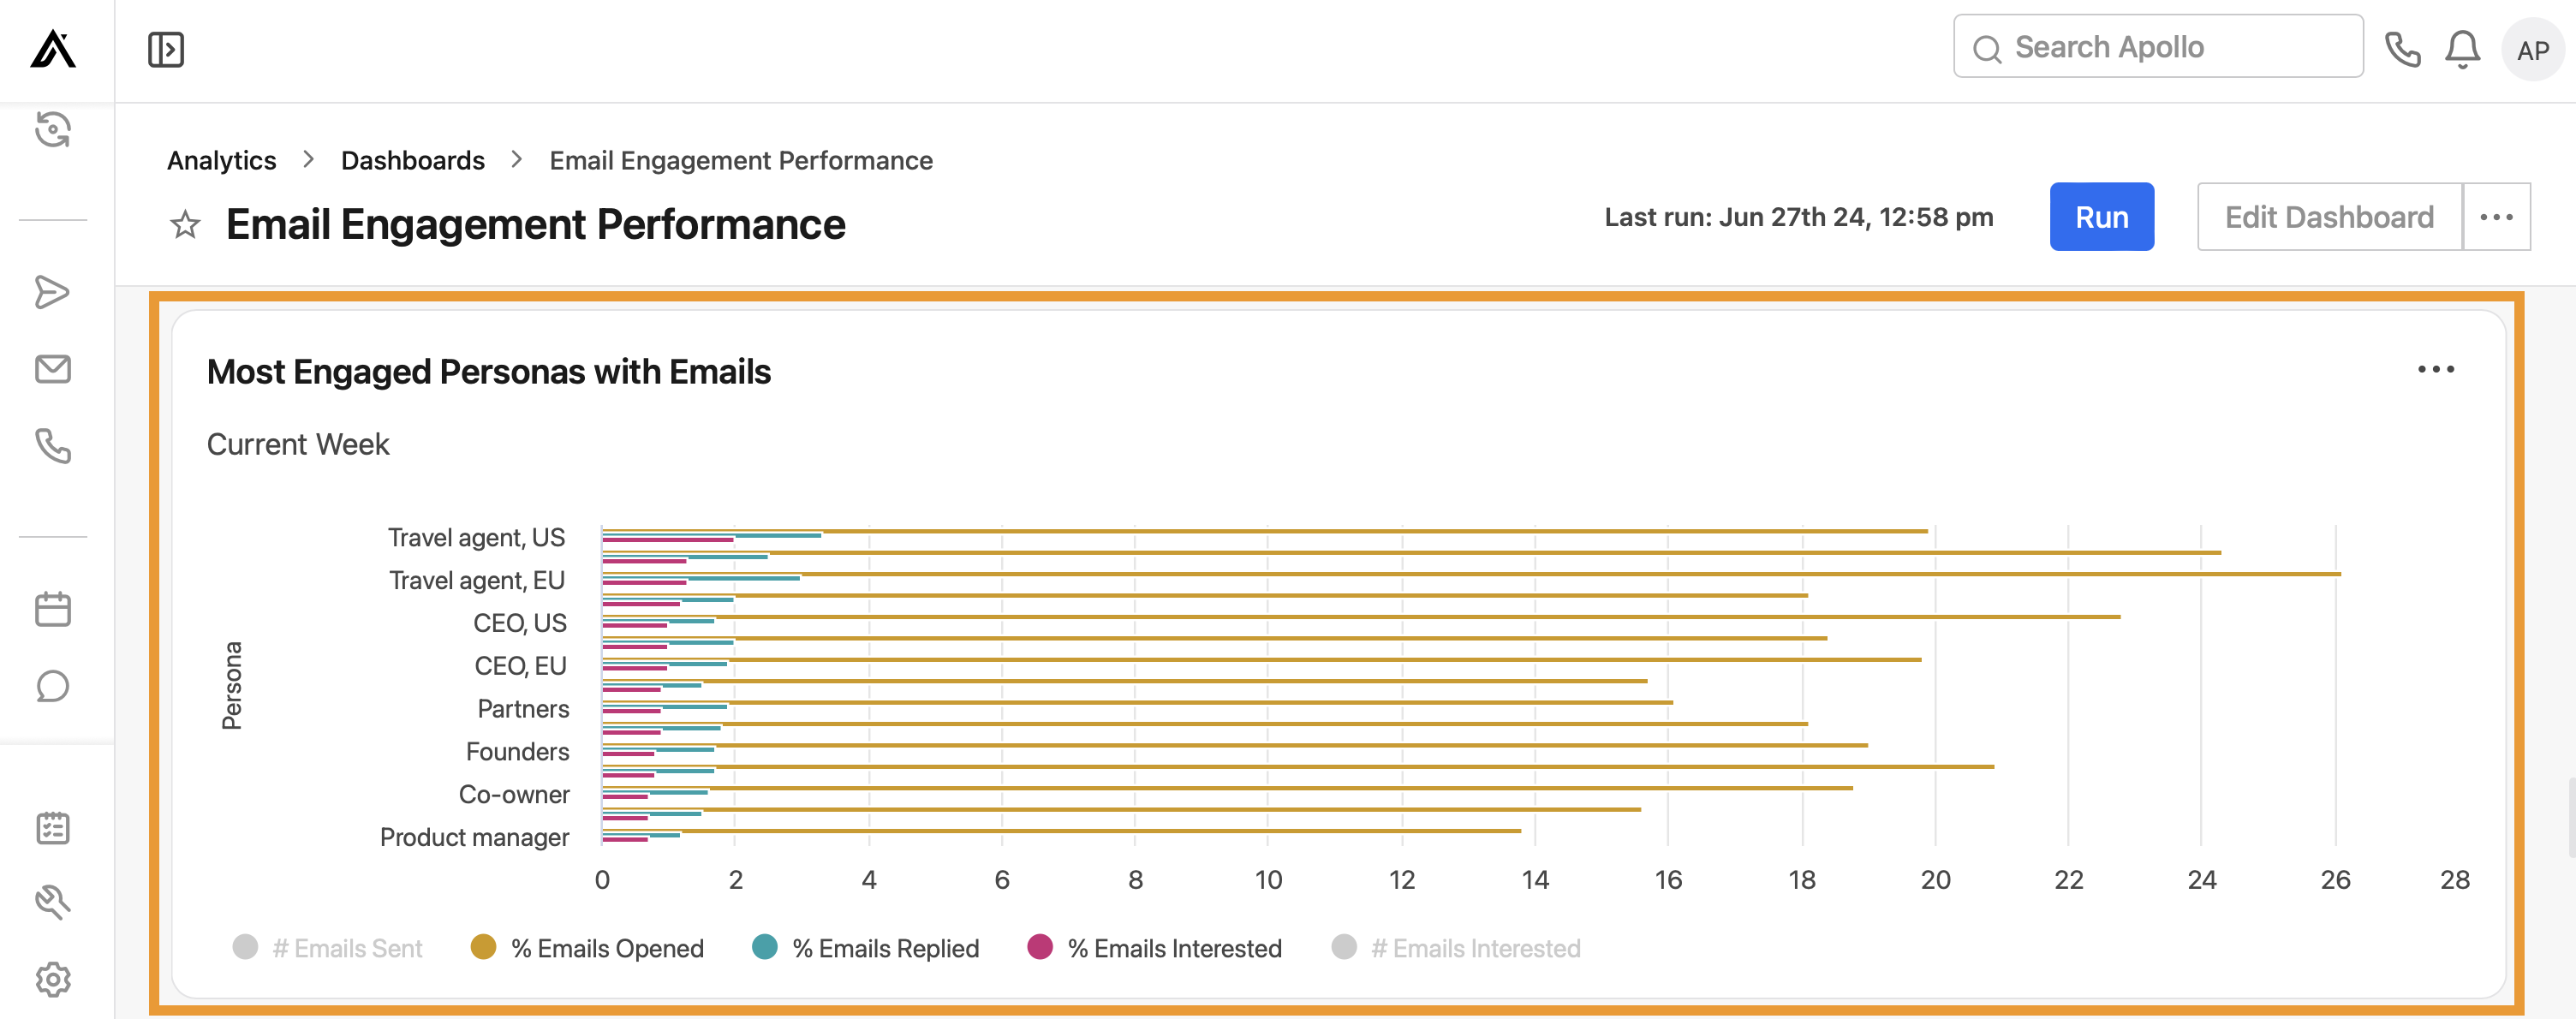Toggle % Emails Replied legend series
Viewport: 2576px width, 1019px height.
click(865, 947)
